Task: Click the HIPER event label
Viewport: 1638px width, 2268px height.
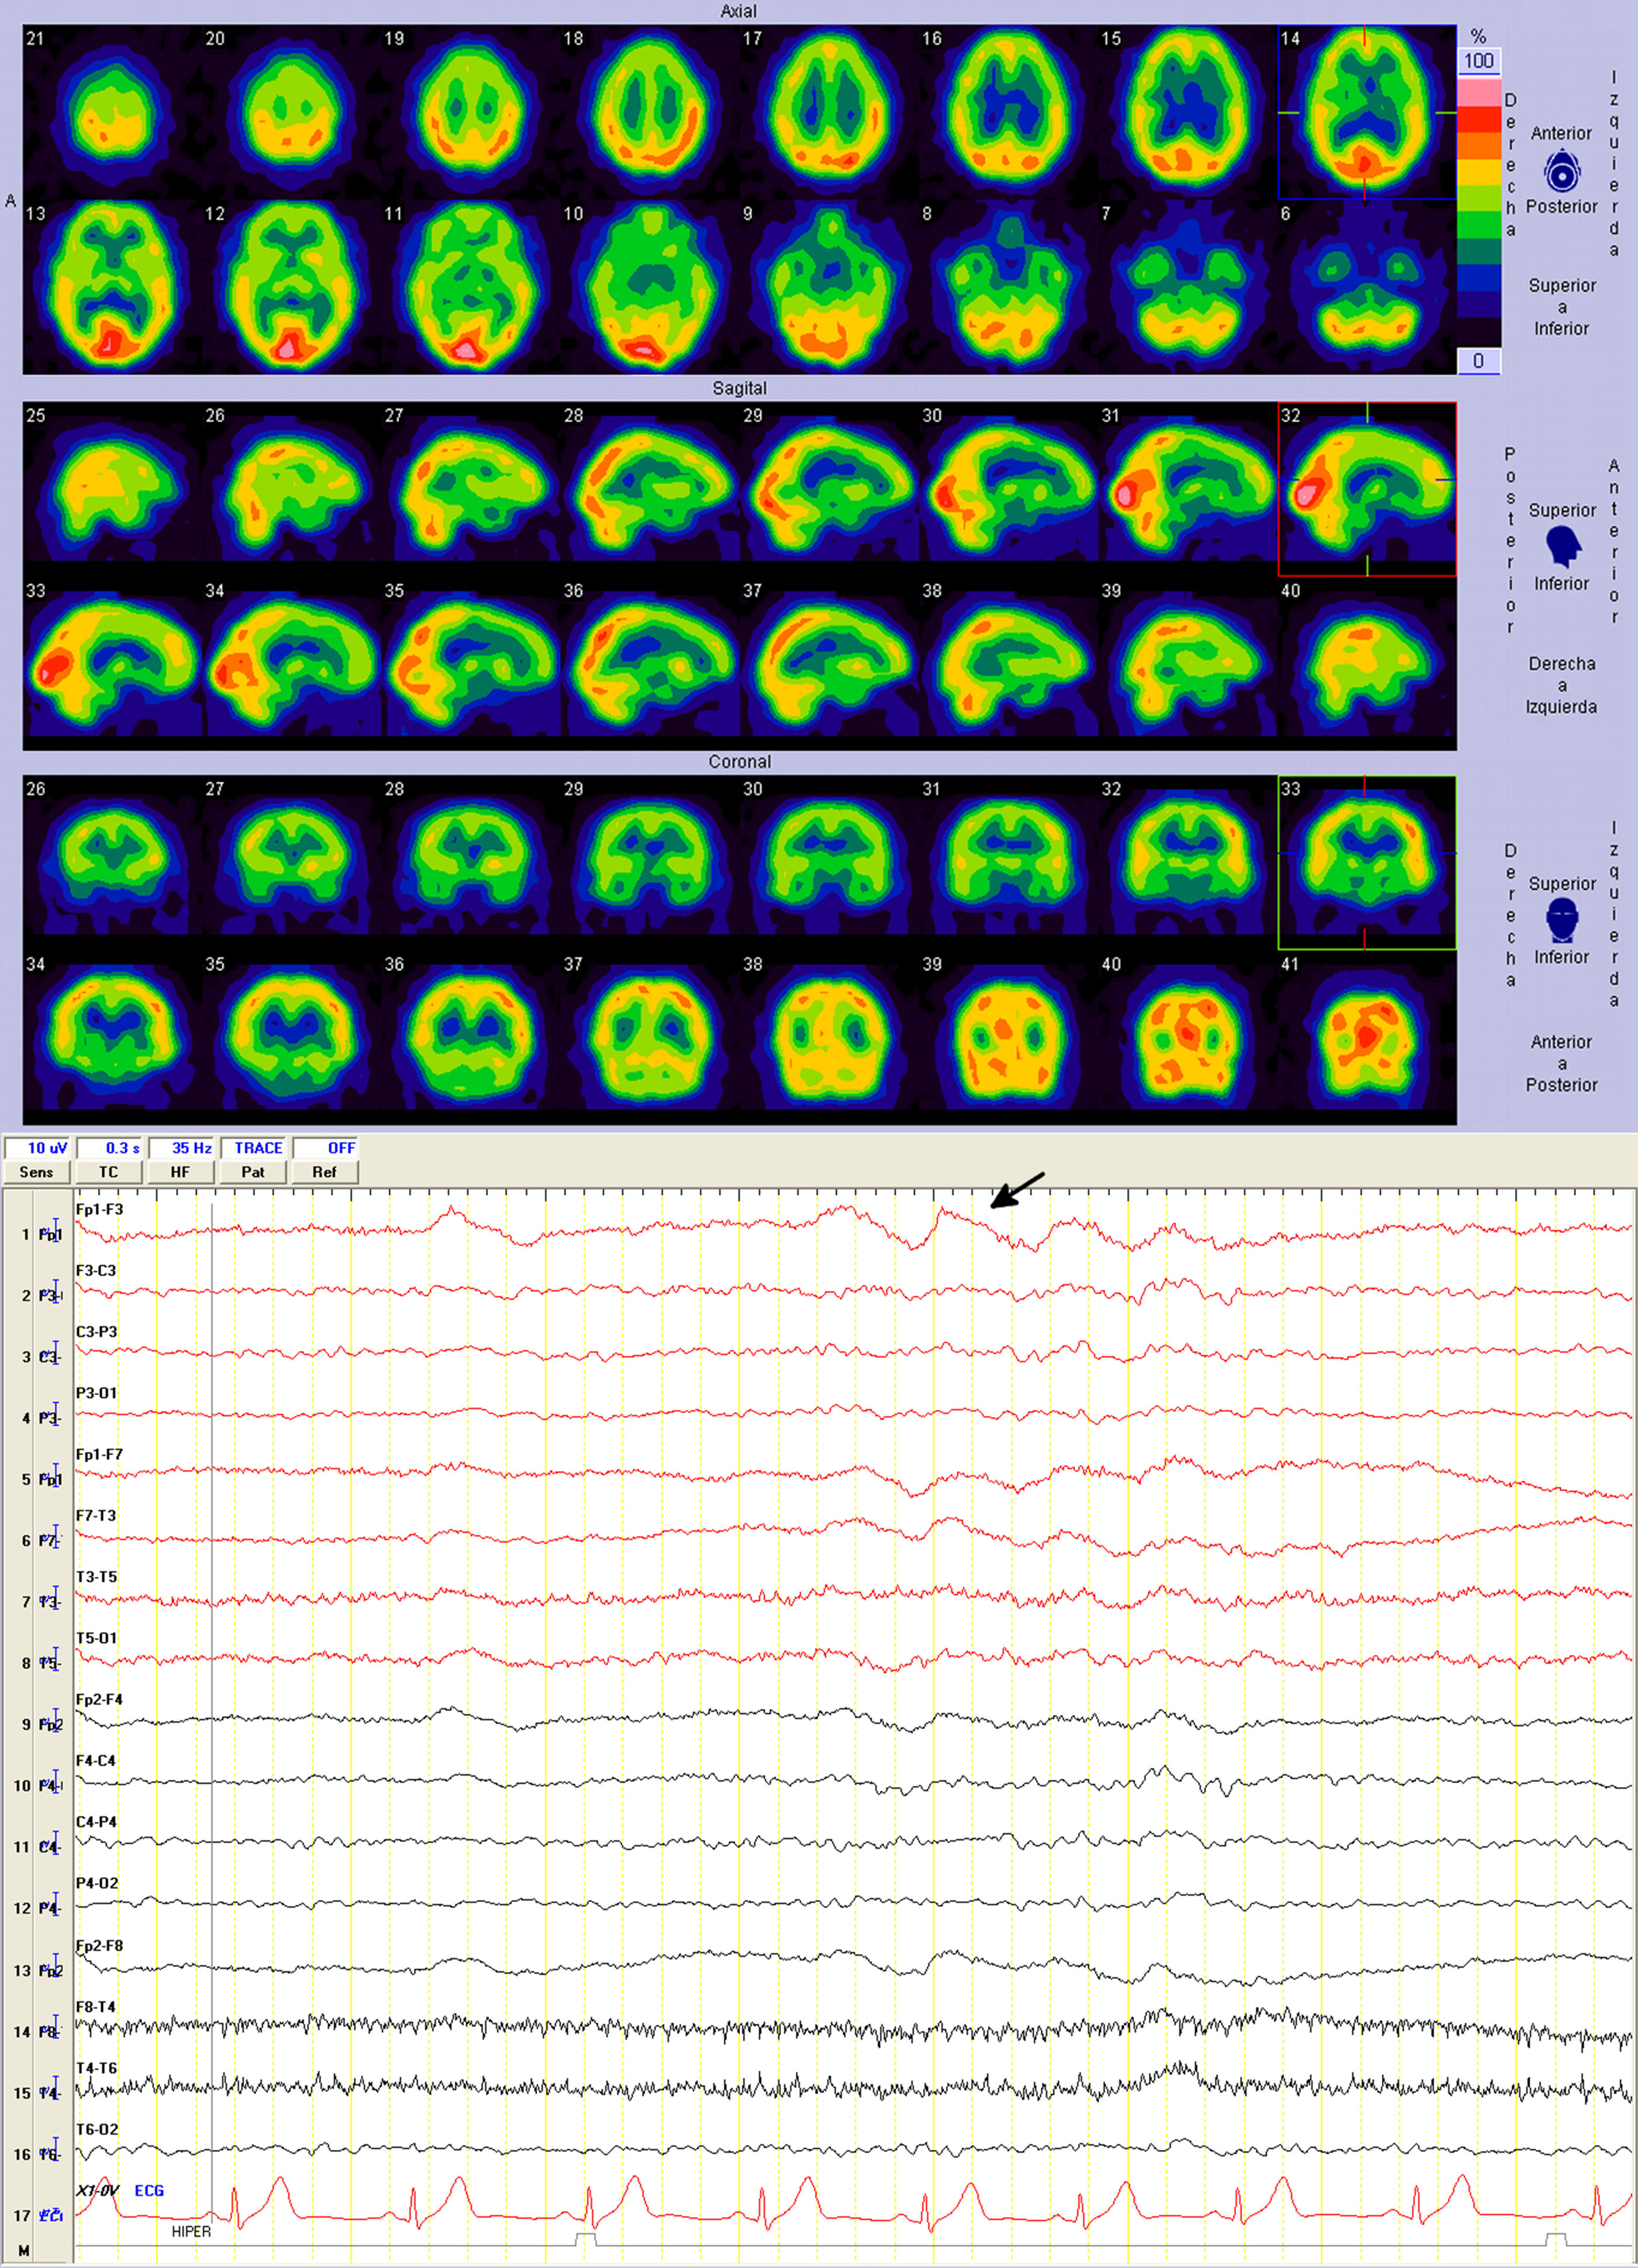Action: pos(191,2231)
